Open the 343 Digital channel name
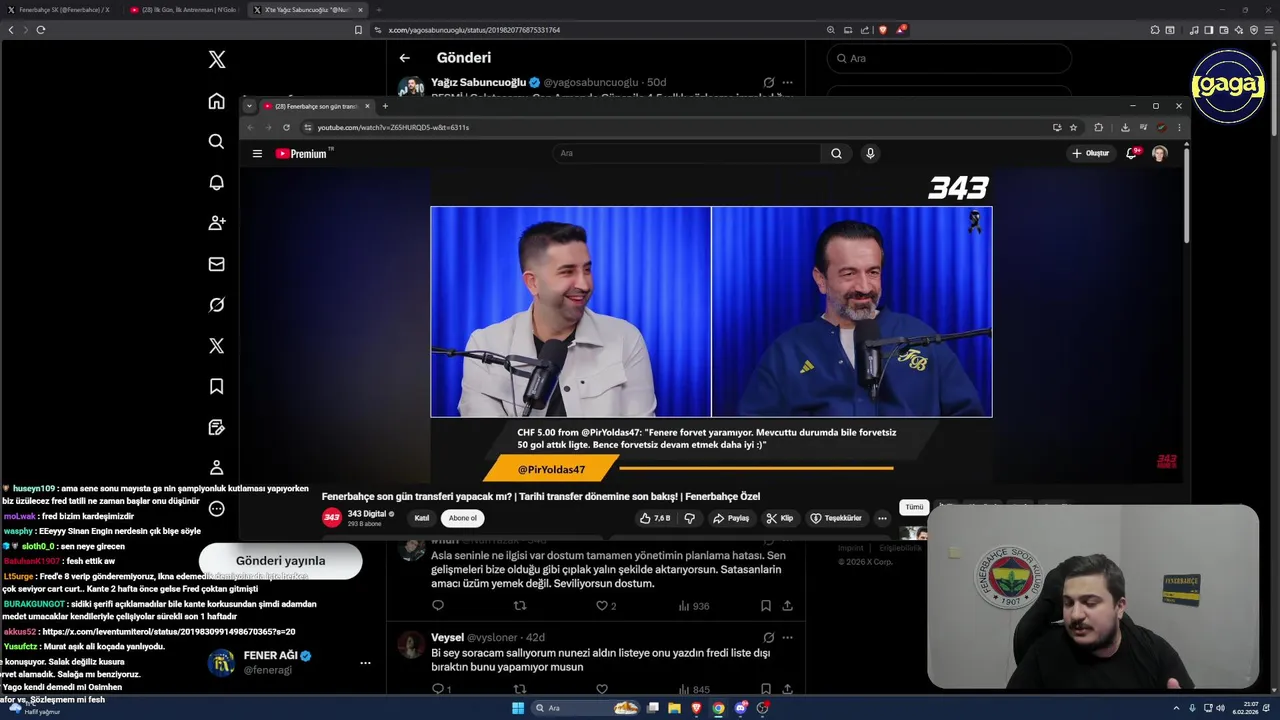This screenshot has height=720, width=1280. (x=367, y=514)
